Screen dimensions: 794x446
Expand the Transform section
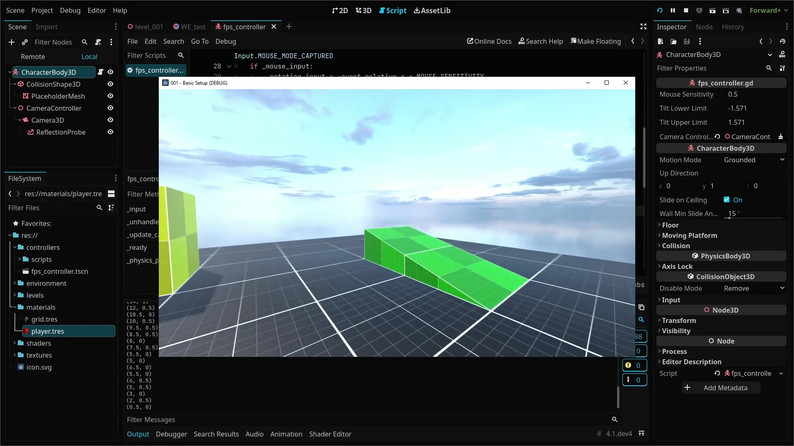coord(679,320)
